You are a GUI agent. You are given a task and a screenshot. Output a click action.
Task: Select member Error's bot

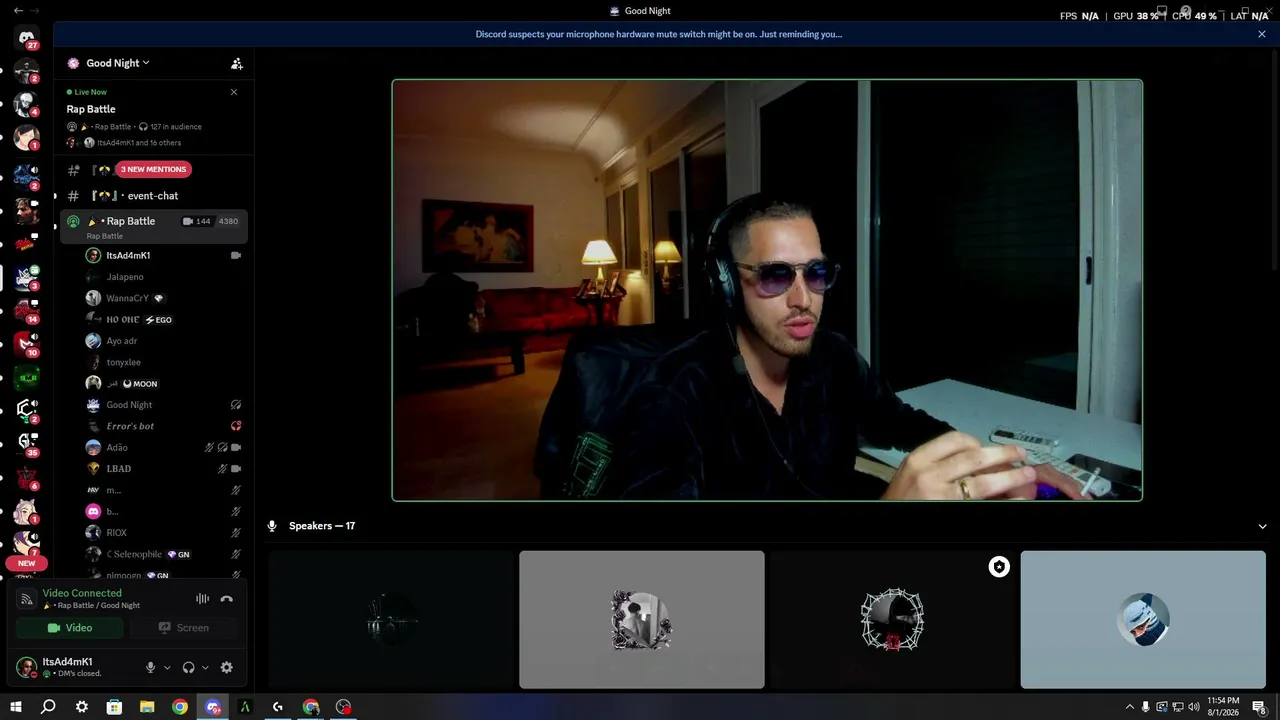153,426
